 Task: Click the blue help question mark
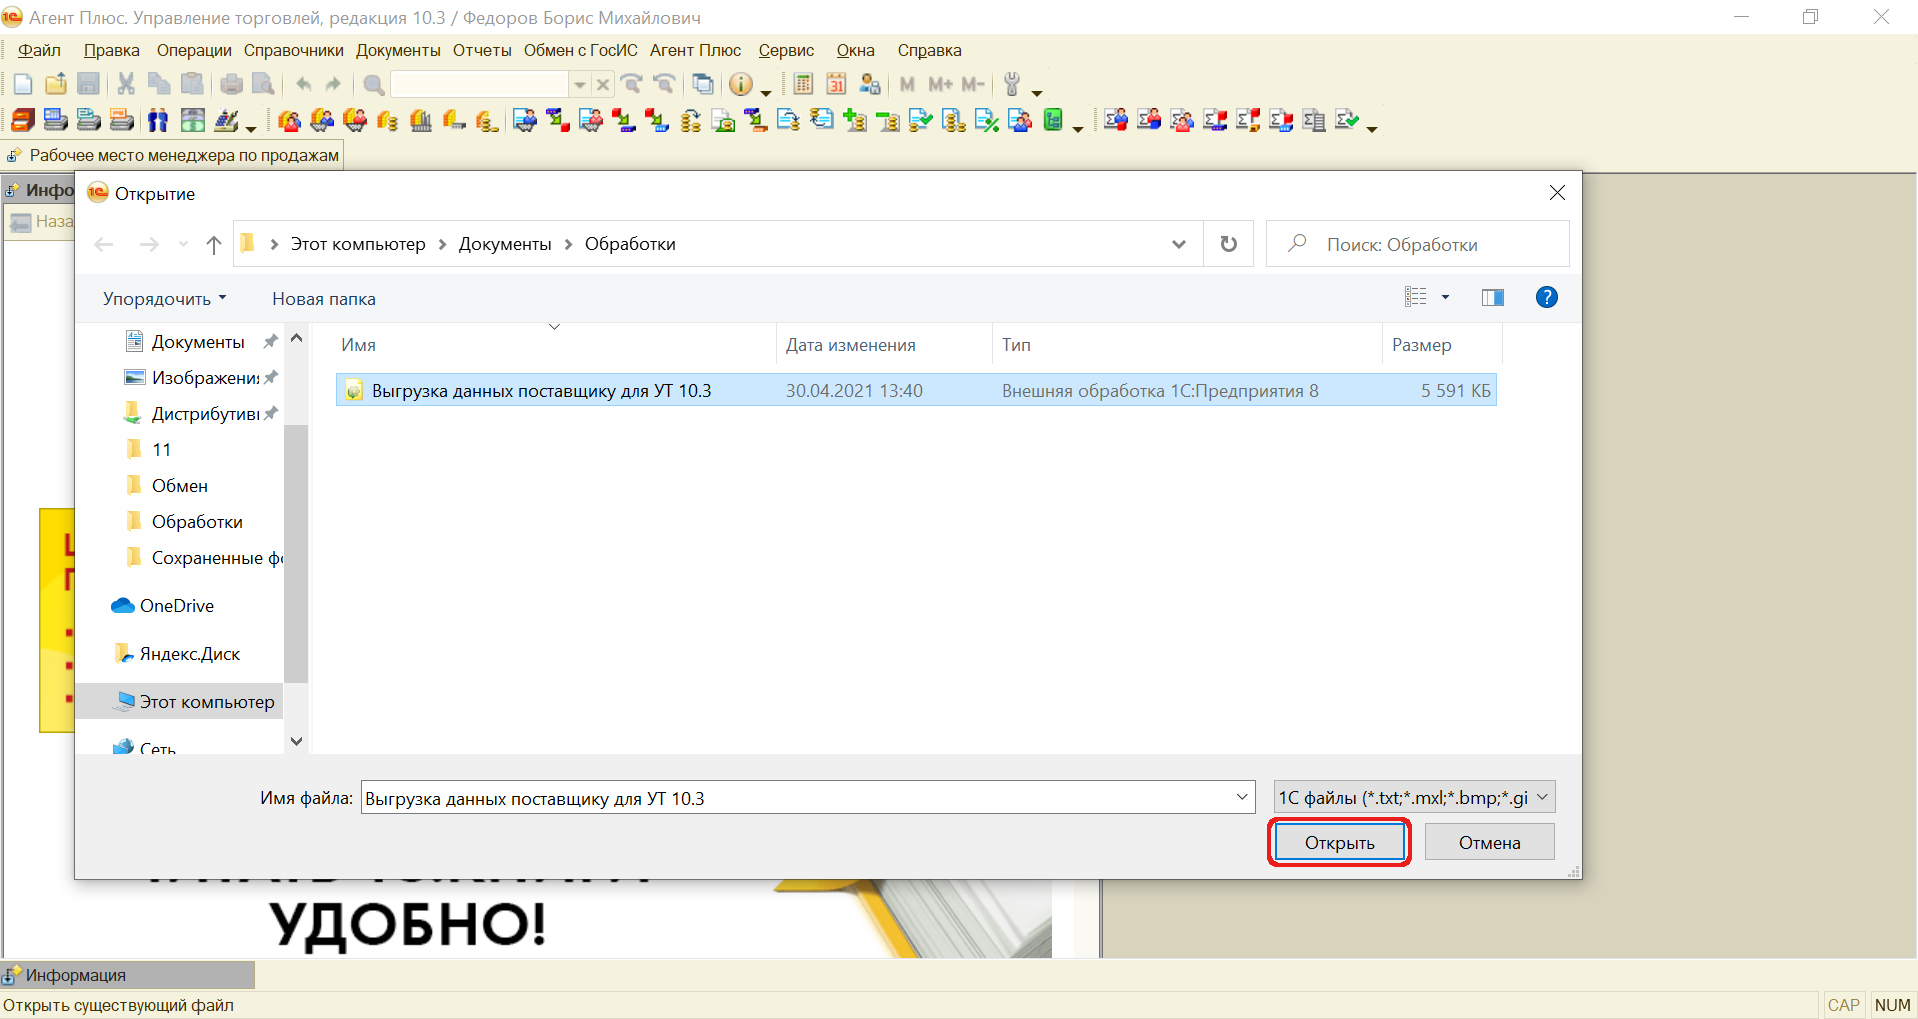[1546, 297]
